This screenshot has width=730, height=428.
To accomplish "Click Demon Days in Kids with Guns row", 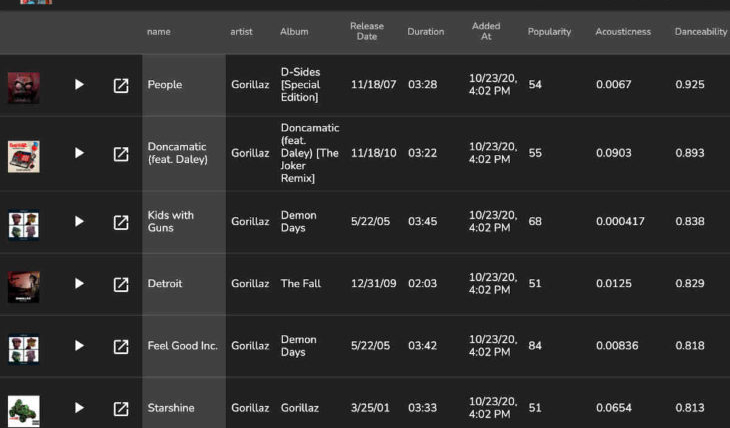I will click(x=298, y=222).
